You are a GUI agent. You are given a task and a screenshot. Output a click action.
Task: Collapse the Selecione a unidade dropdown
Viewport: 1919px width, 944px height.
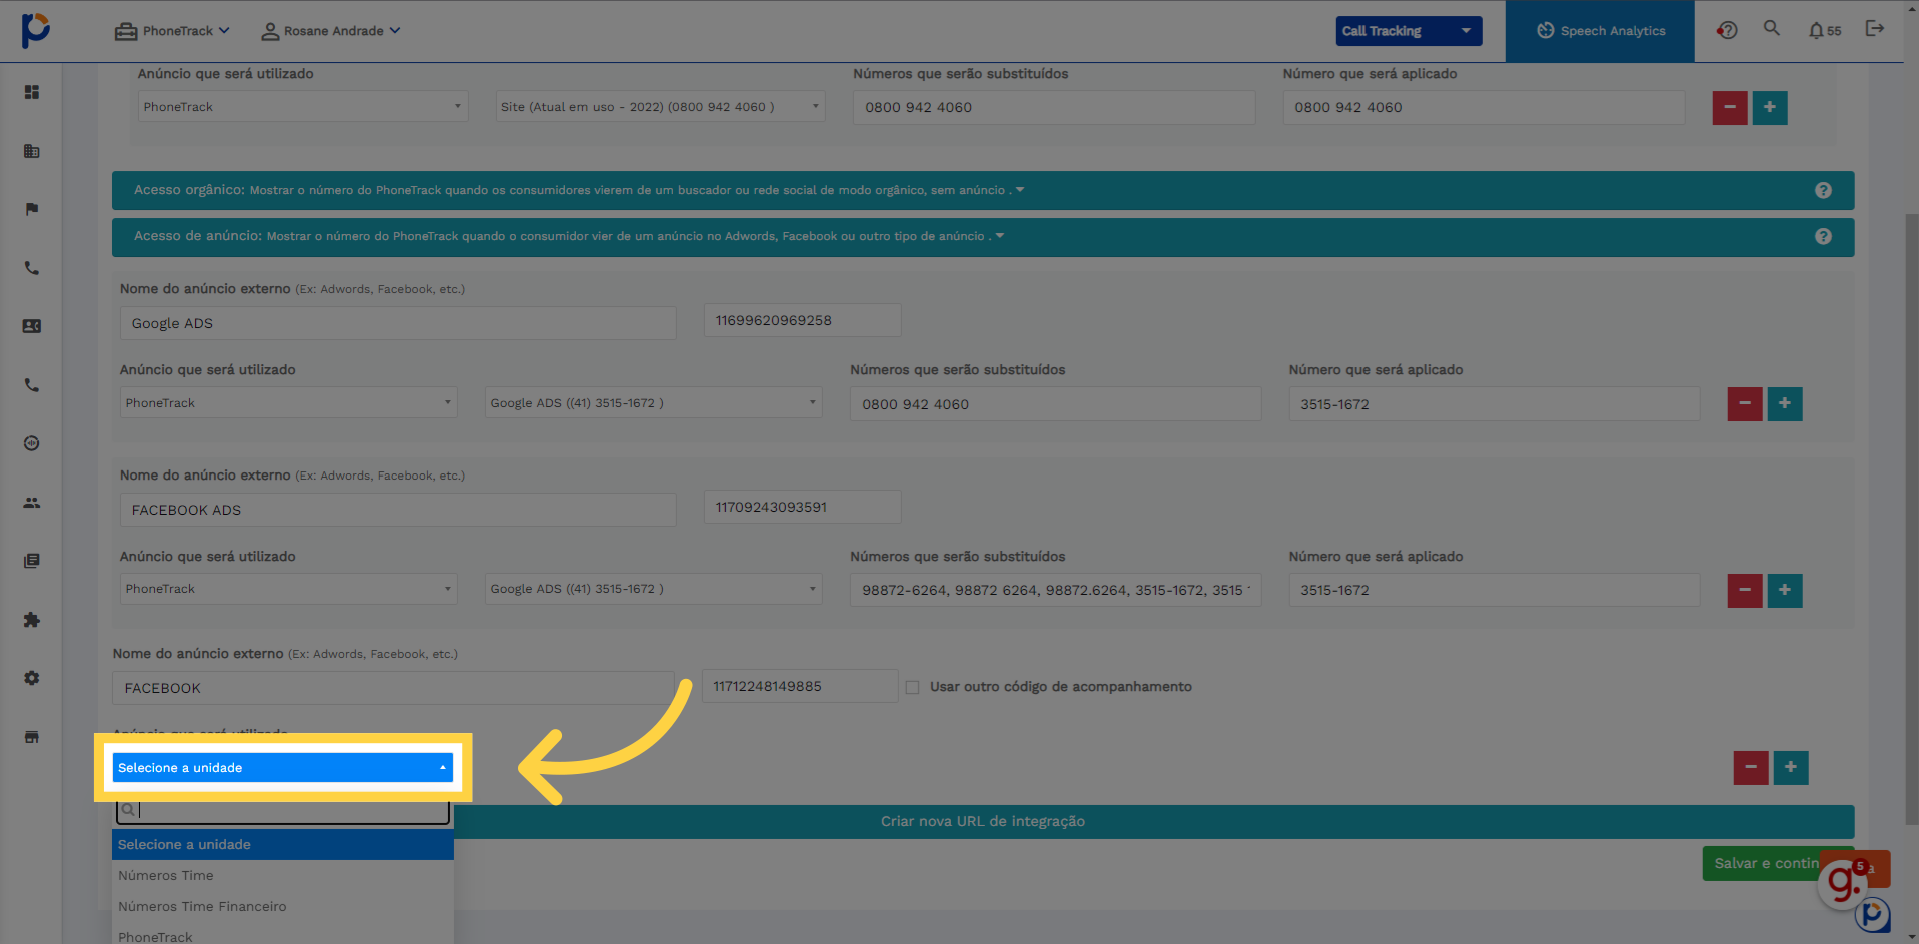point(283,768)
